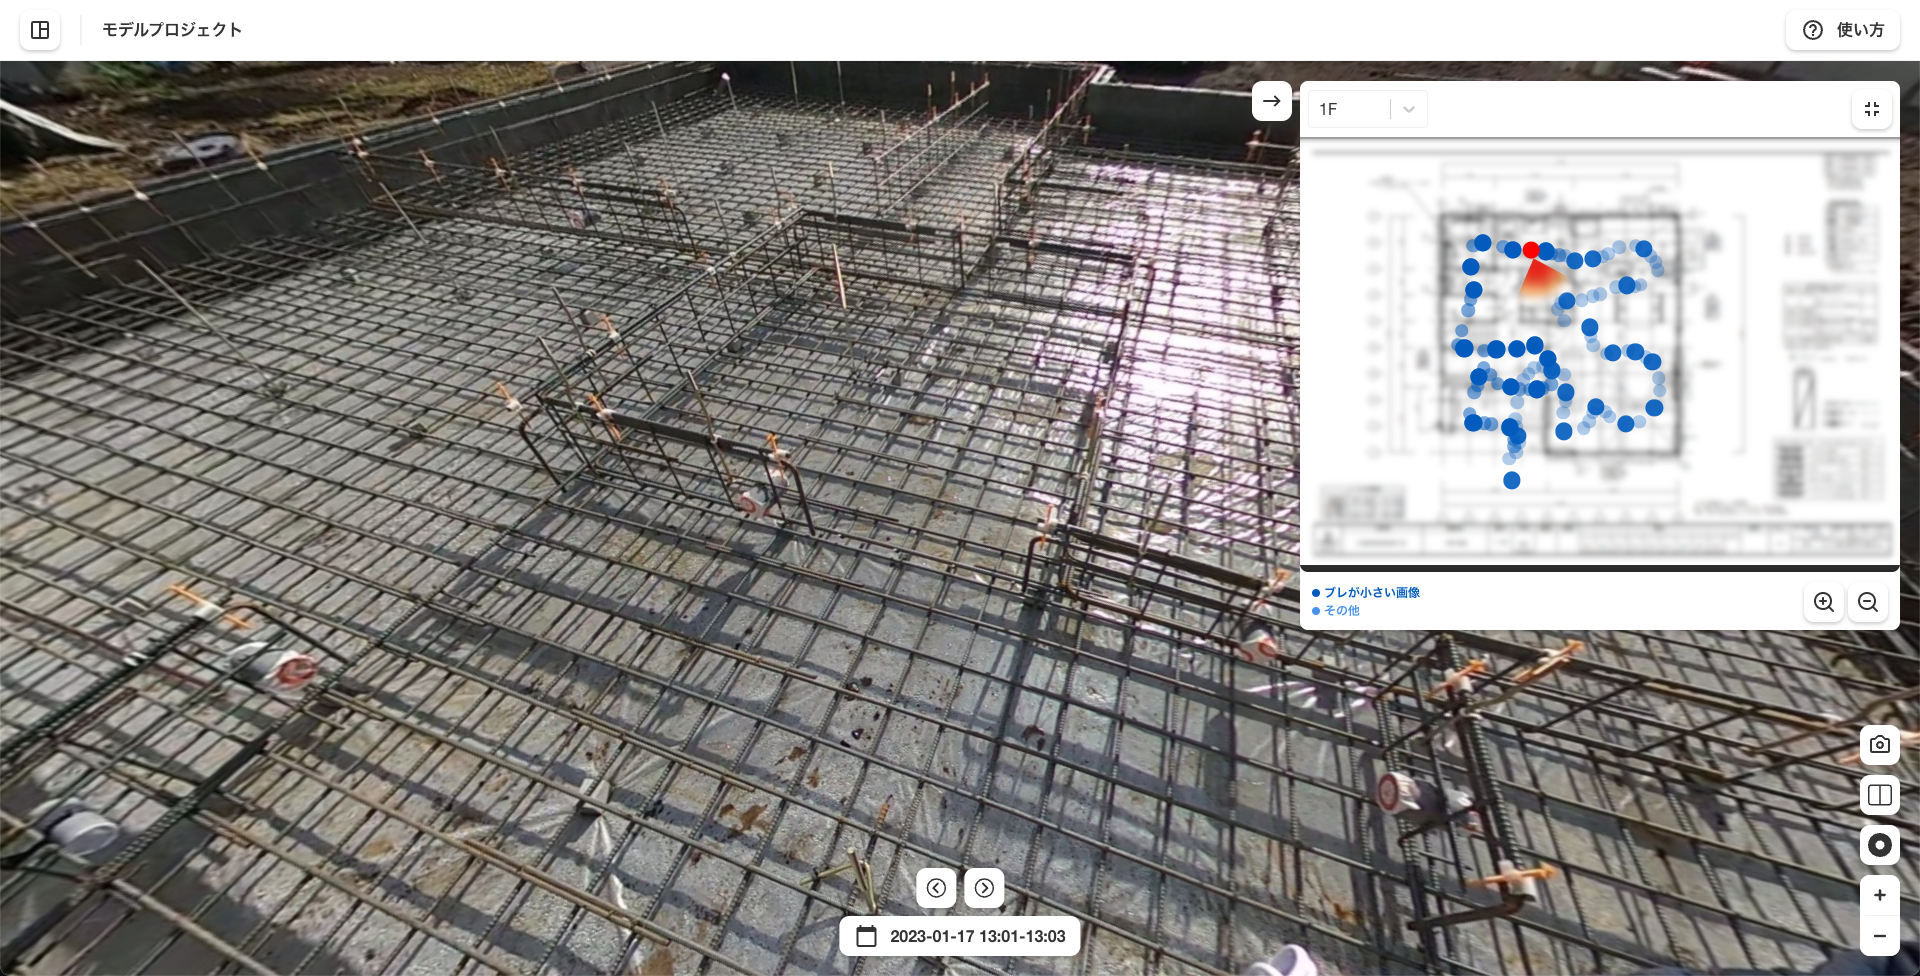
Task: Collapse the minimap panel with arrow button
Action: pos(1271,101)
